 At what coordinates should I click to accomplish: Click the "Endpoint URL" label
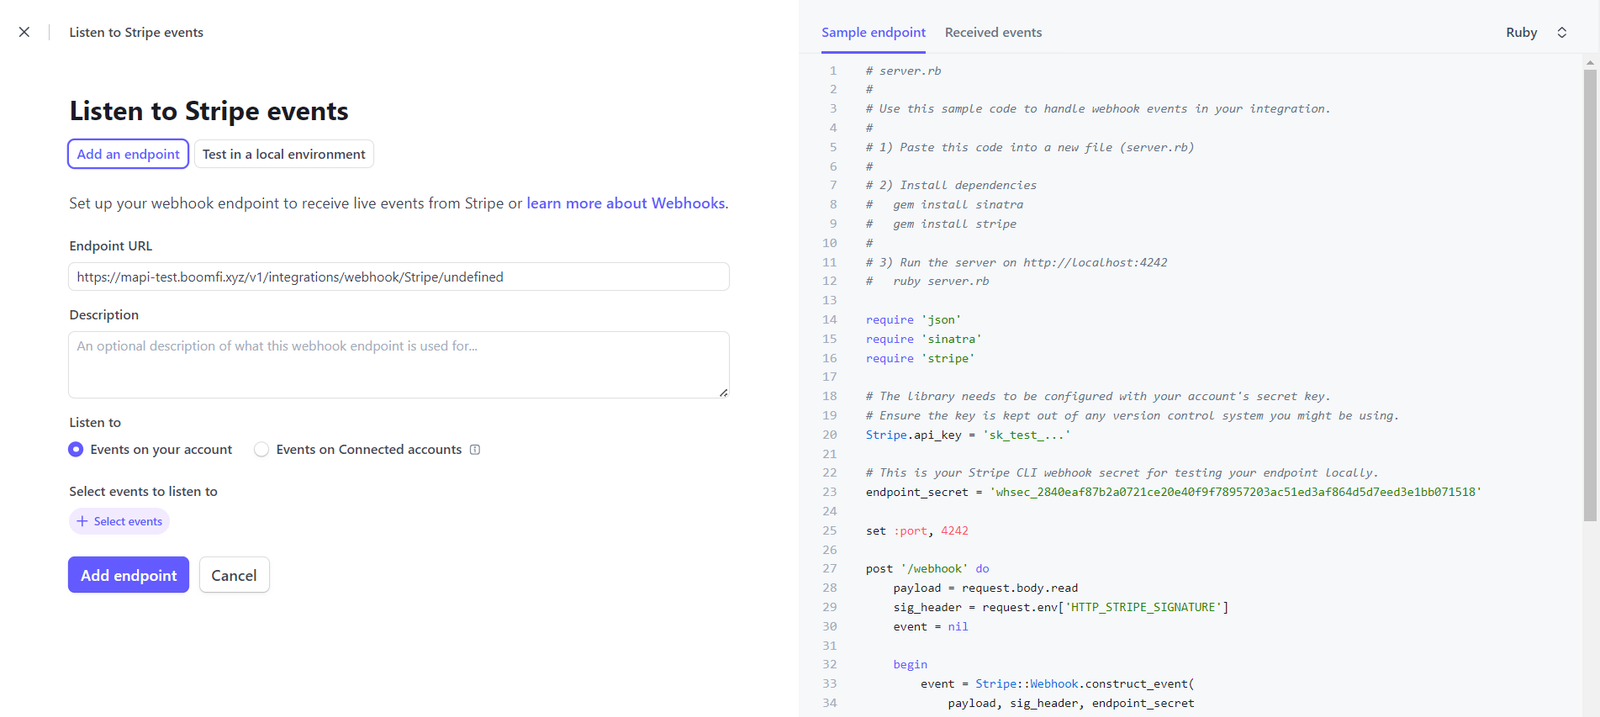coord(111,246)
